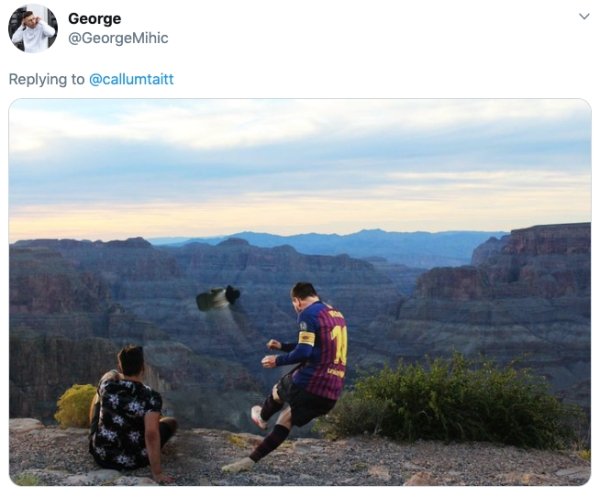Expand the tweet options chevron
The image size is (600, 497).
point(584,16)
